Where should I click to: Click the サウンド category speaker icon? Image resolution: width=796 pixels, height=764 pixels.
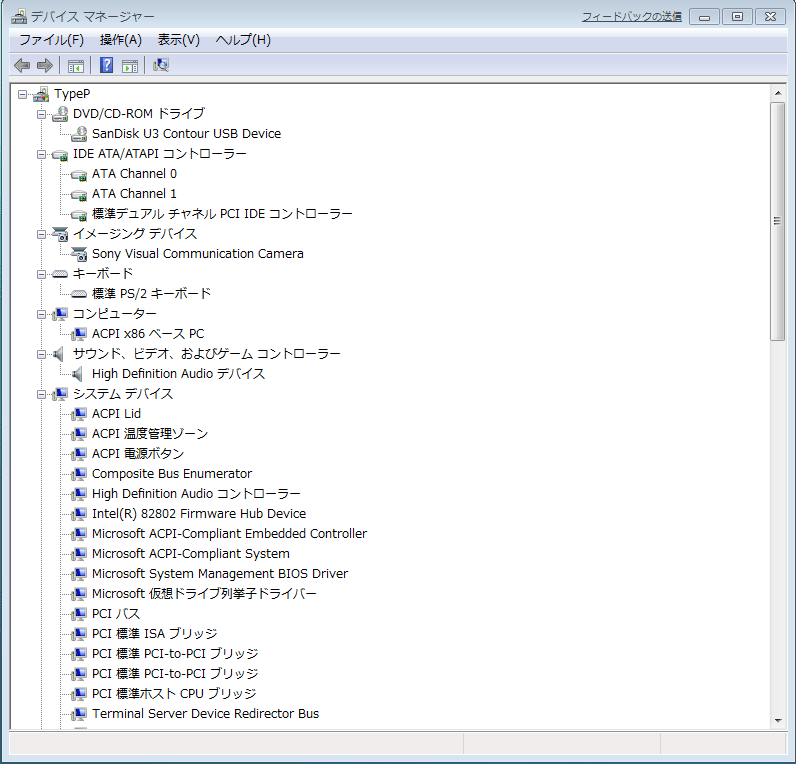(58, 354)
